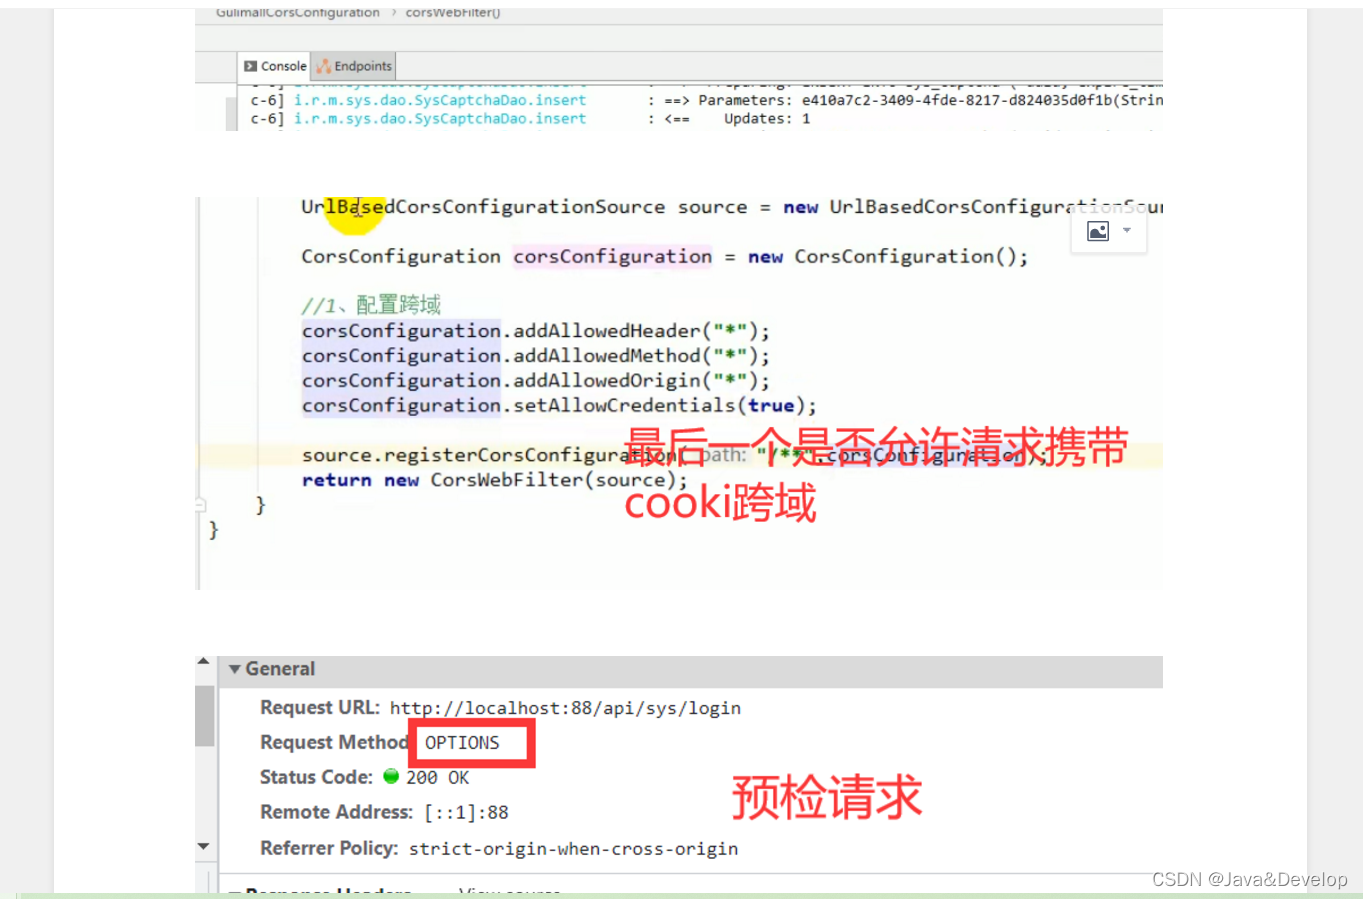
Task: Open the Endpoints tab
Action: point(354,66)
